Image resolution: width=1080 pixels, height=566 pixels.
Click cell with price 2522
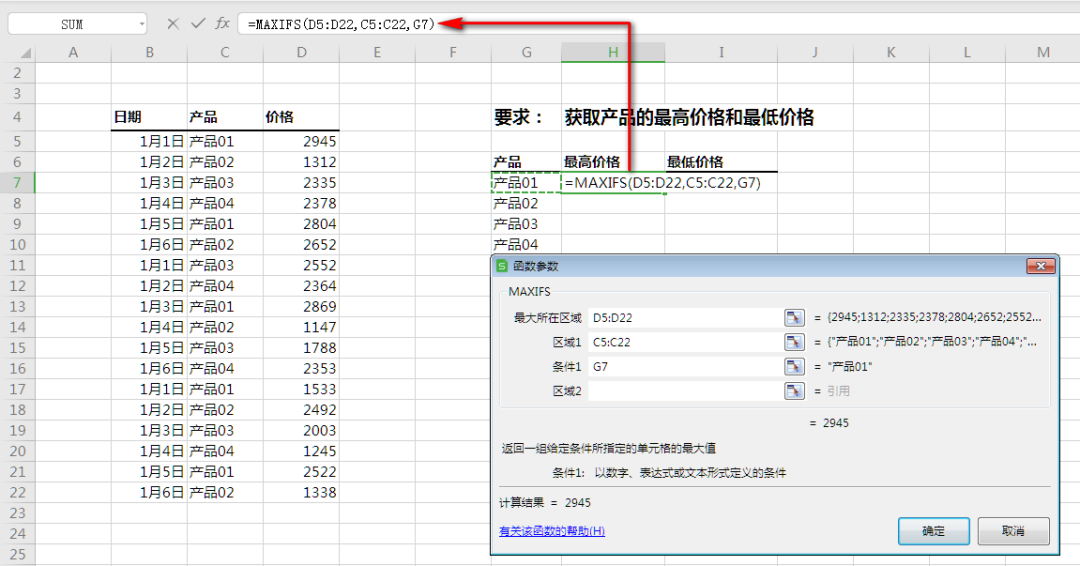[x=301, y=472]
